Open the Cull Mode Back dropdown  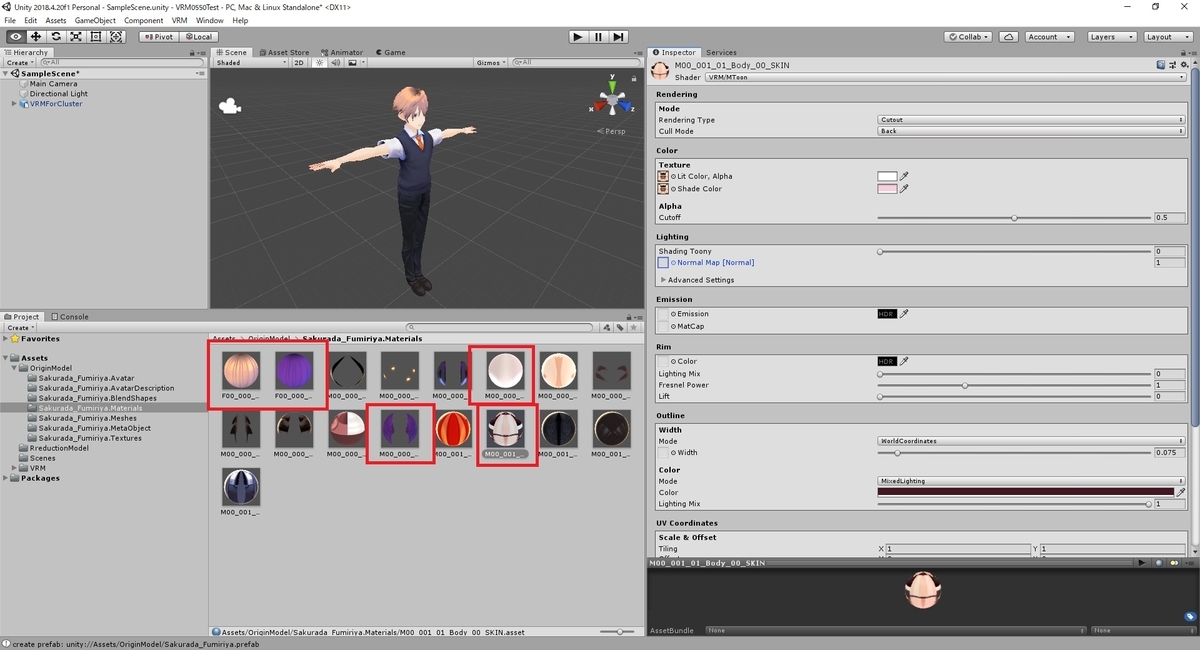click(1032, 131)
